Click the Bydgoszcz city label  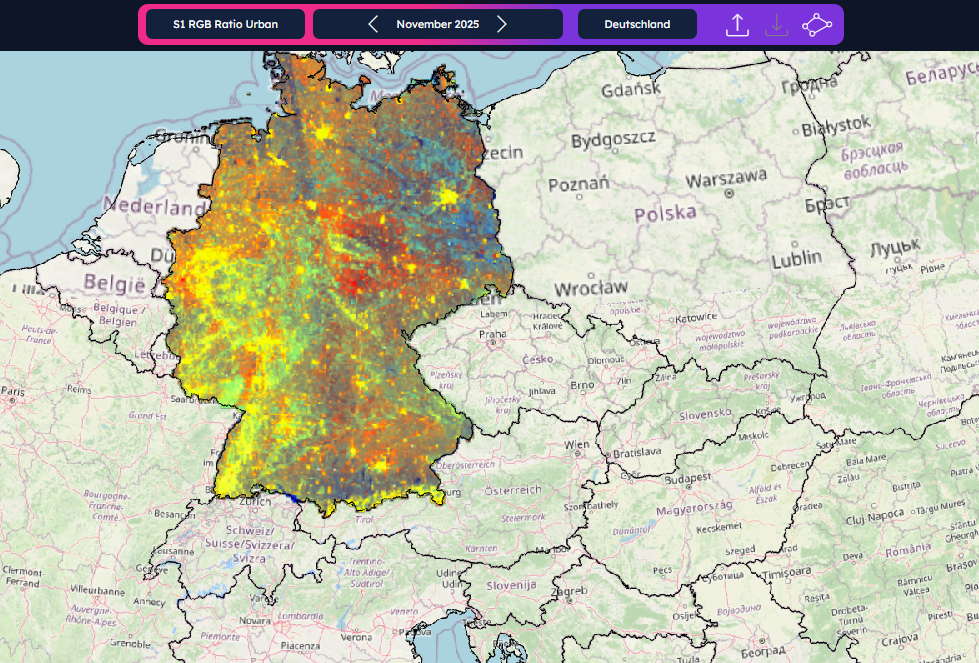(613, 138)
